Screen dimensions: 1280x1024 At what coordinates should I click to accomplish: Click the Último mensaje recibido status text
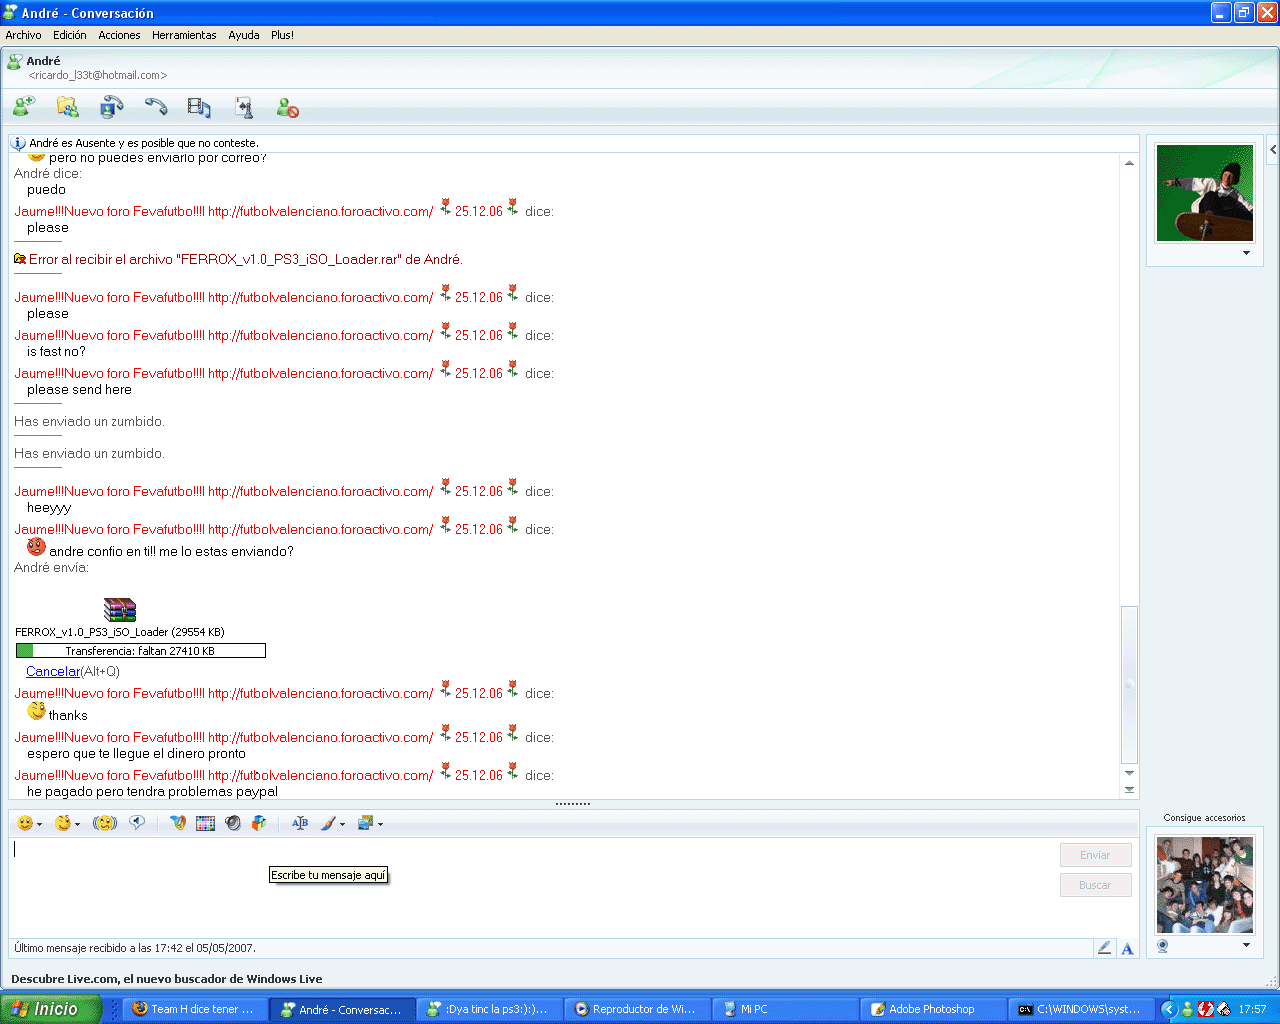pos(135,948)
